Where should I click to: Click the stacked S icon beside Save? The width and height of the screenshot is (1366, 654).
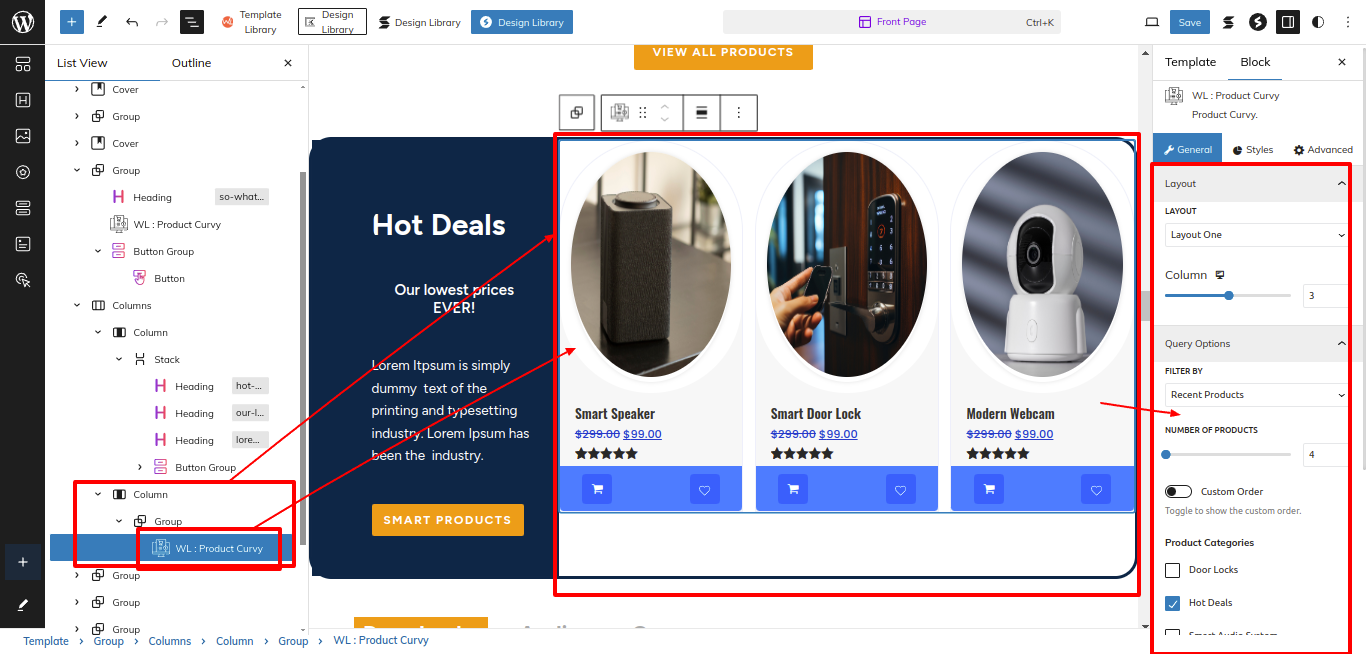(x=1228, y=22)
